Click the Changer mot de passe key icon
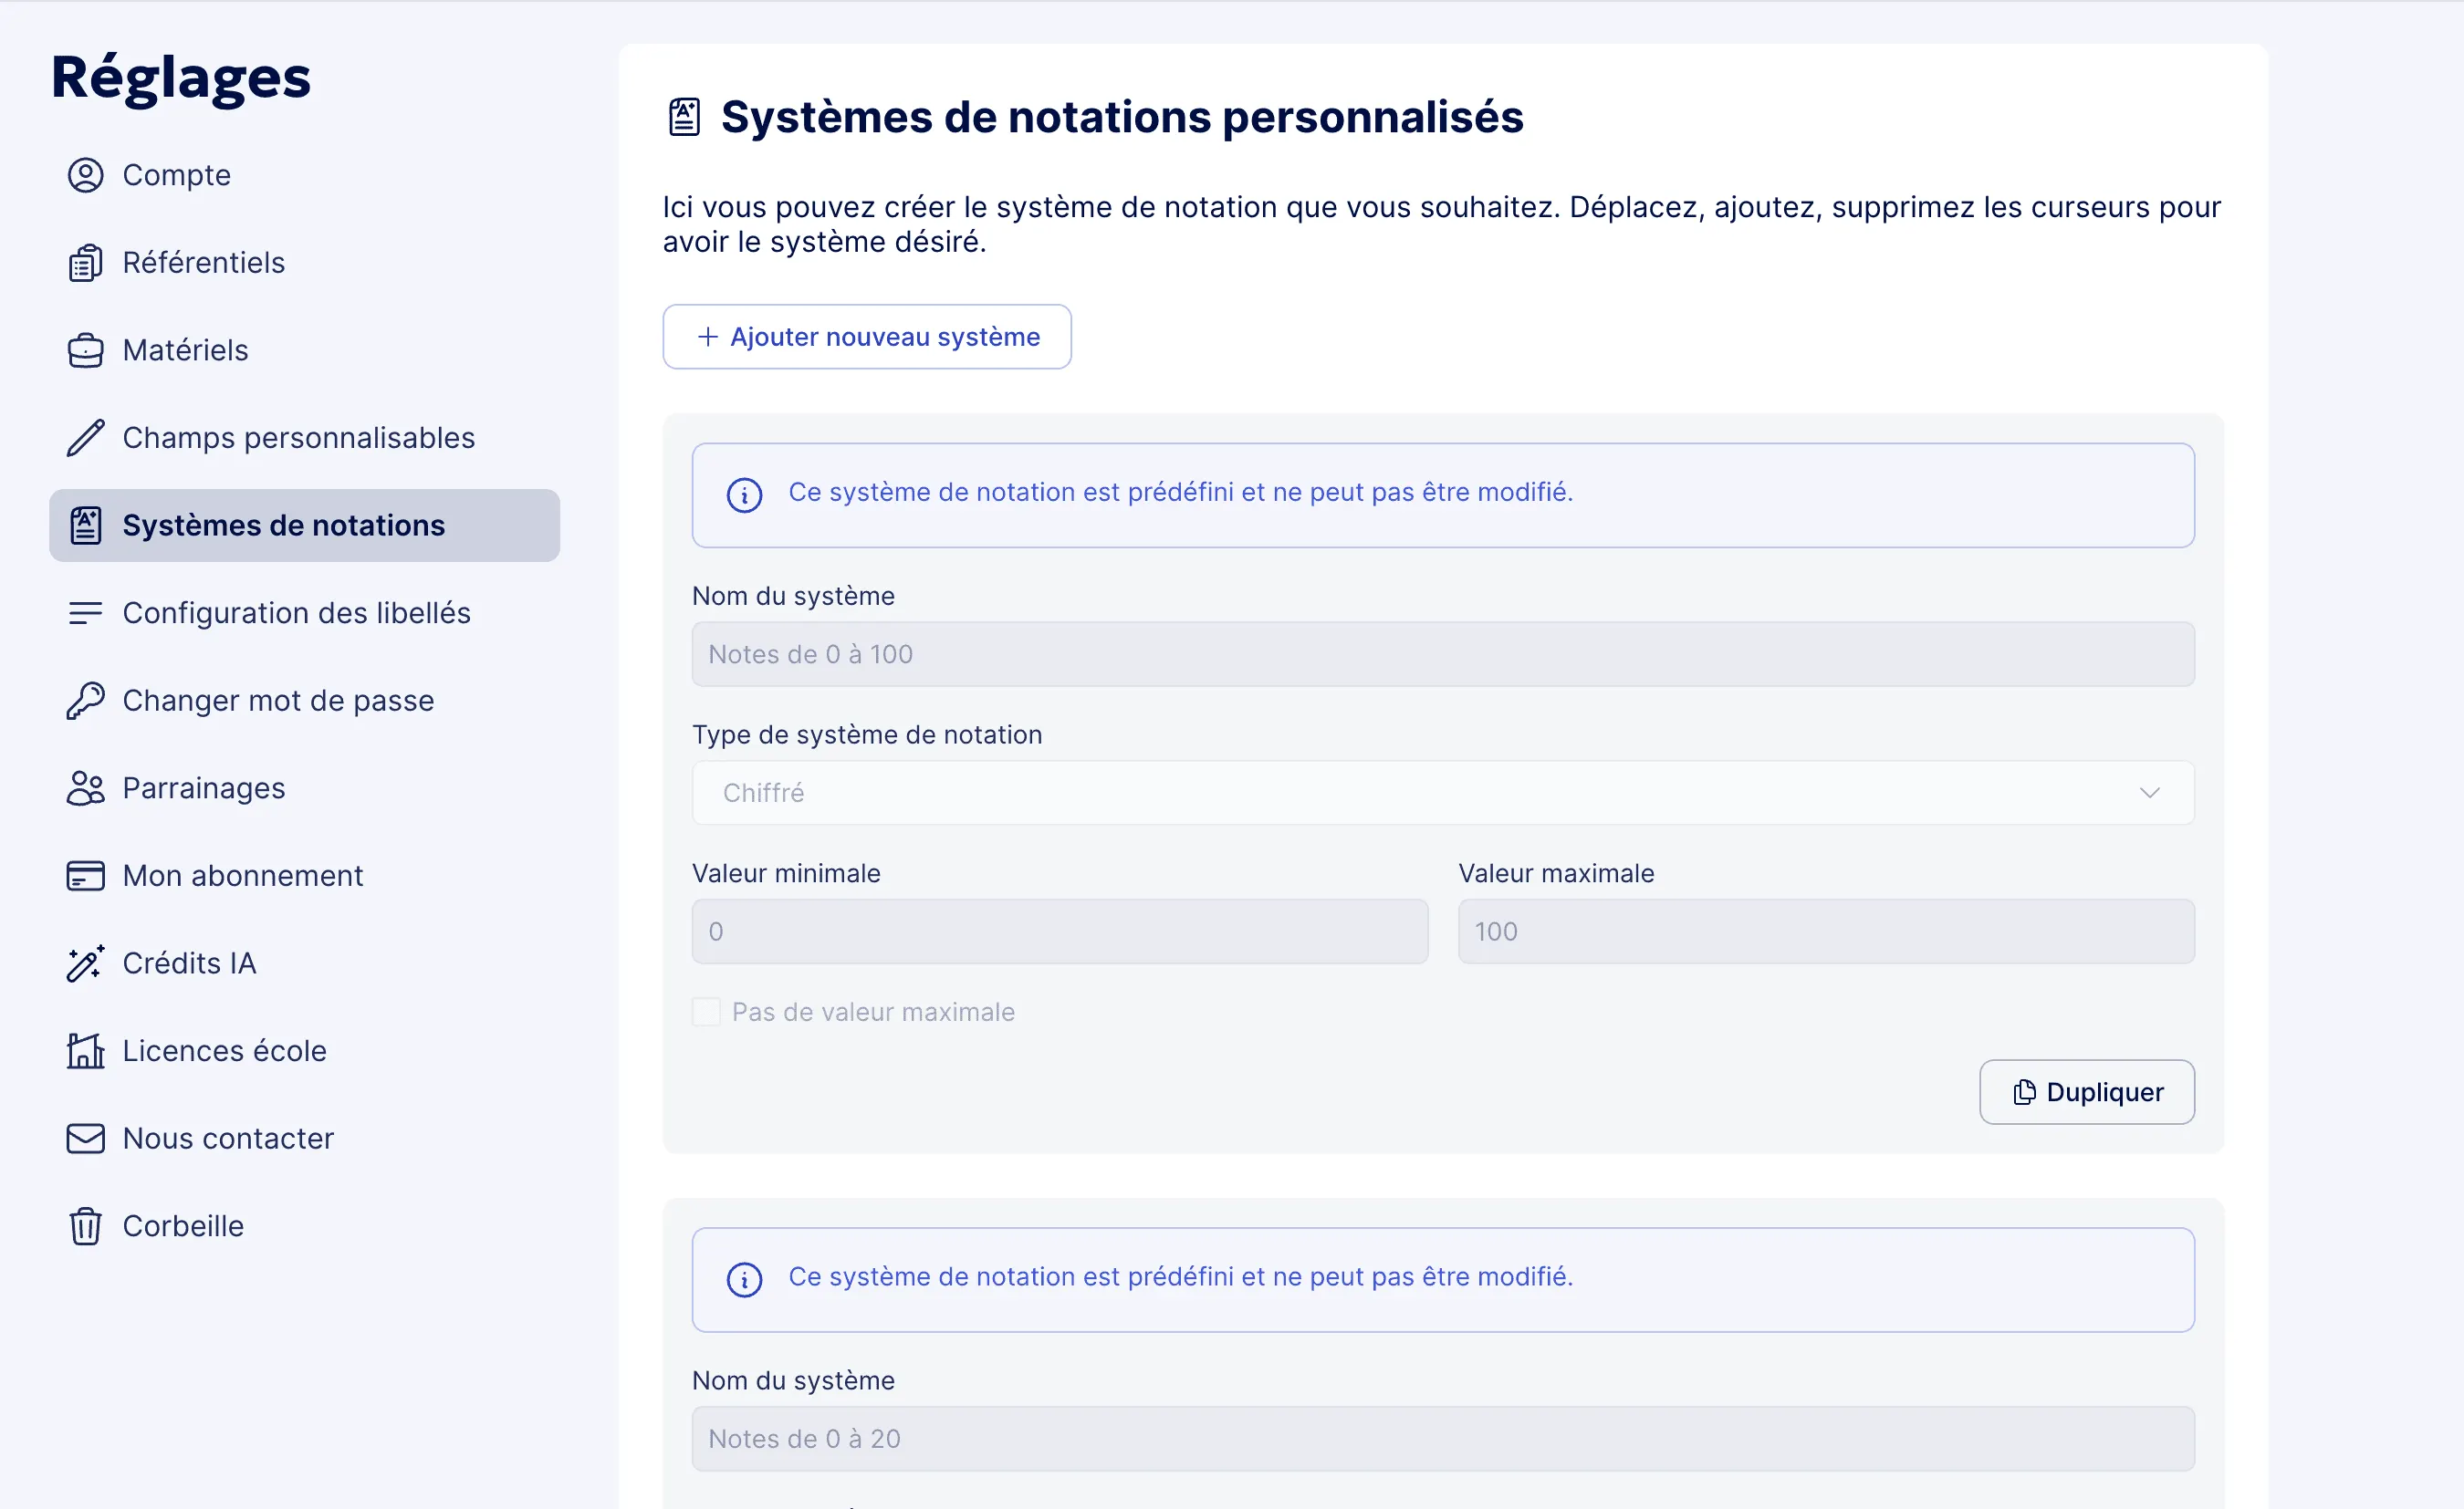This screenshot has height=1509, width=2464. coord(85,700)
